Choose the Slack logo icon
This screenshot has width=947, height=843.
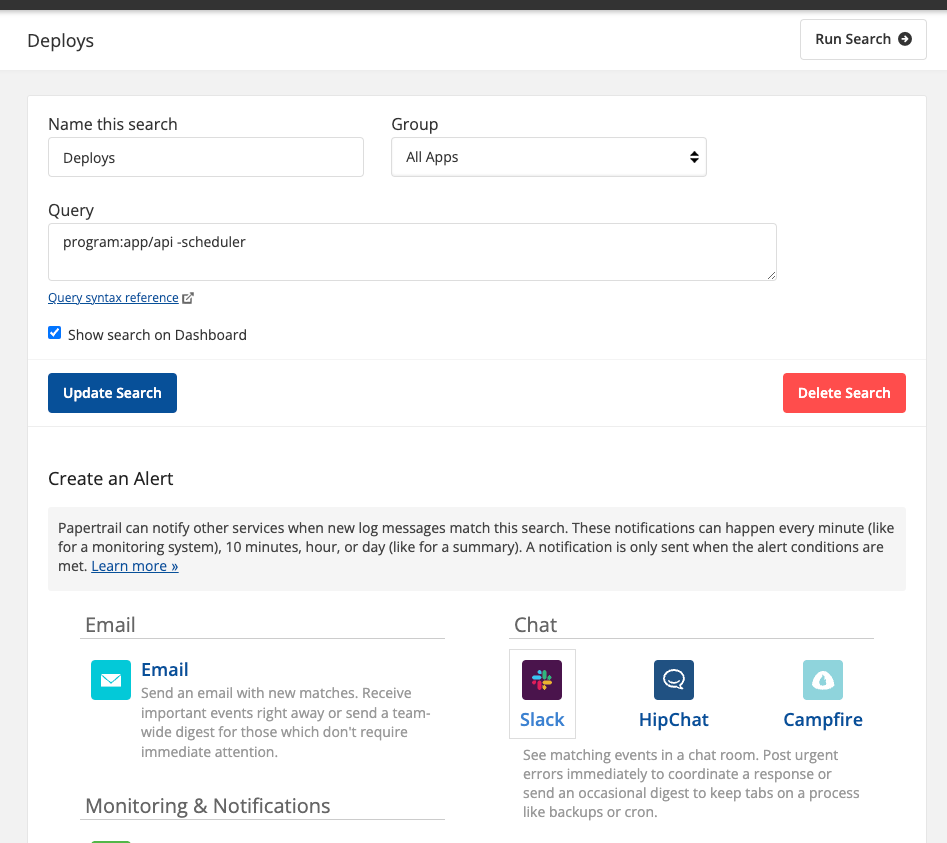point(542,680)
